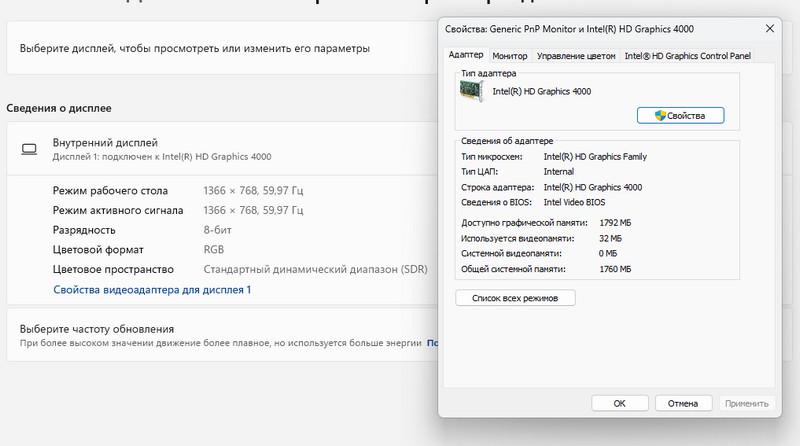Click the Выберите дисплей selection row
The width and height of the screenshot is (800, 446).
tap(220, 47)
